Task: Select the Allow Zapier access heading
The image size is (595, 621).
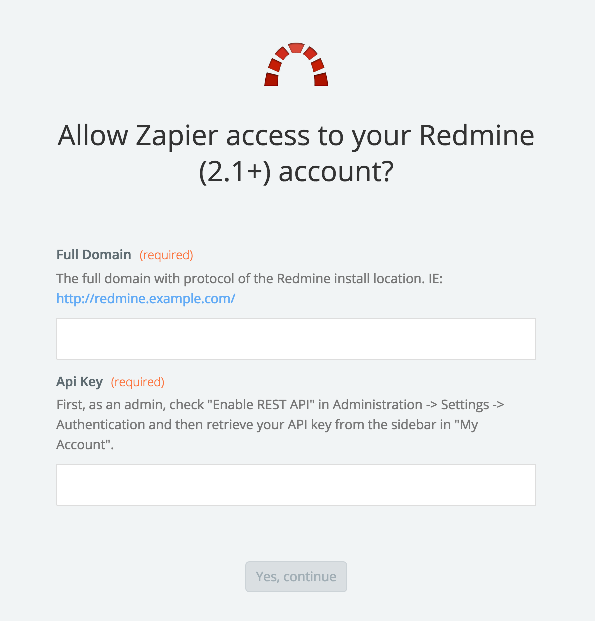Action: coord(296,153)
